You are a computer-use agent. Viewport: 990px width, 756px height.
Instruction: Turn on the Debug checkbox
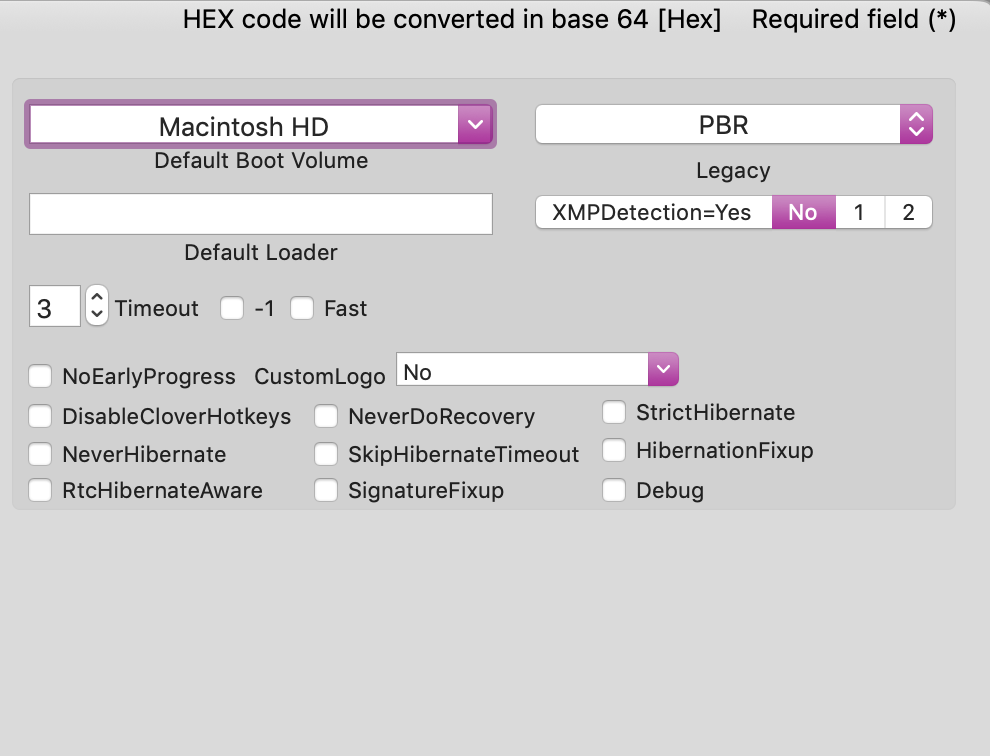614,490
